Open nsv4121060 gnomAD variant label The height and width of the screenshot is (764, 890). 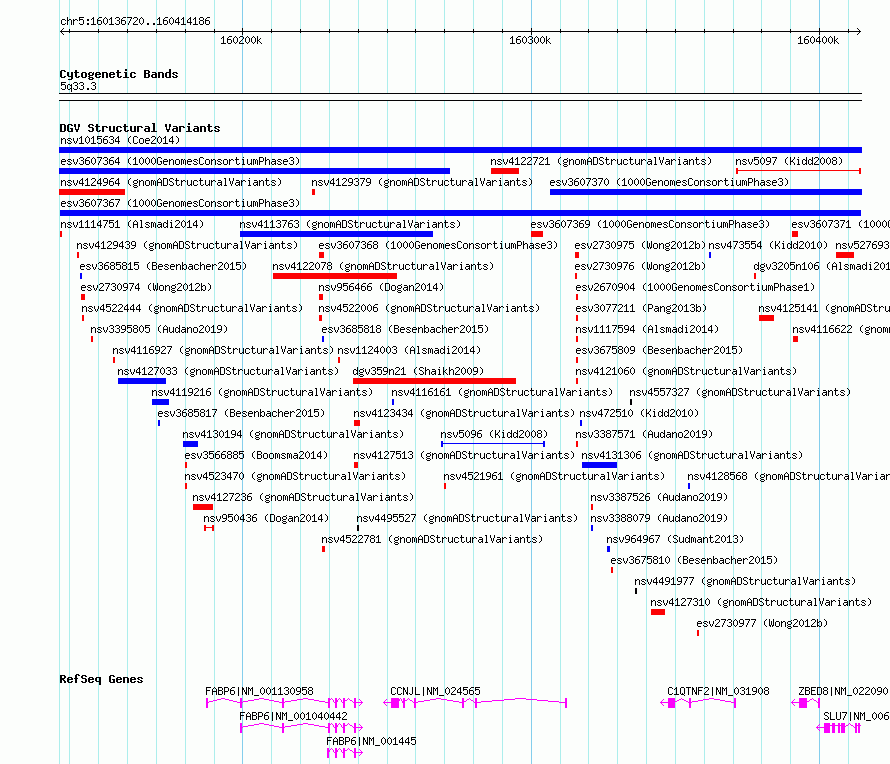tap(686, 371)
